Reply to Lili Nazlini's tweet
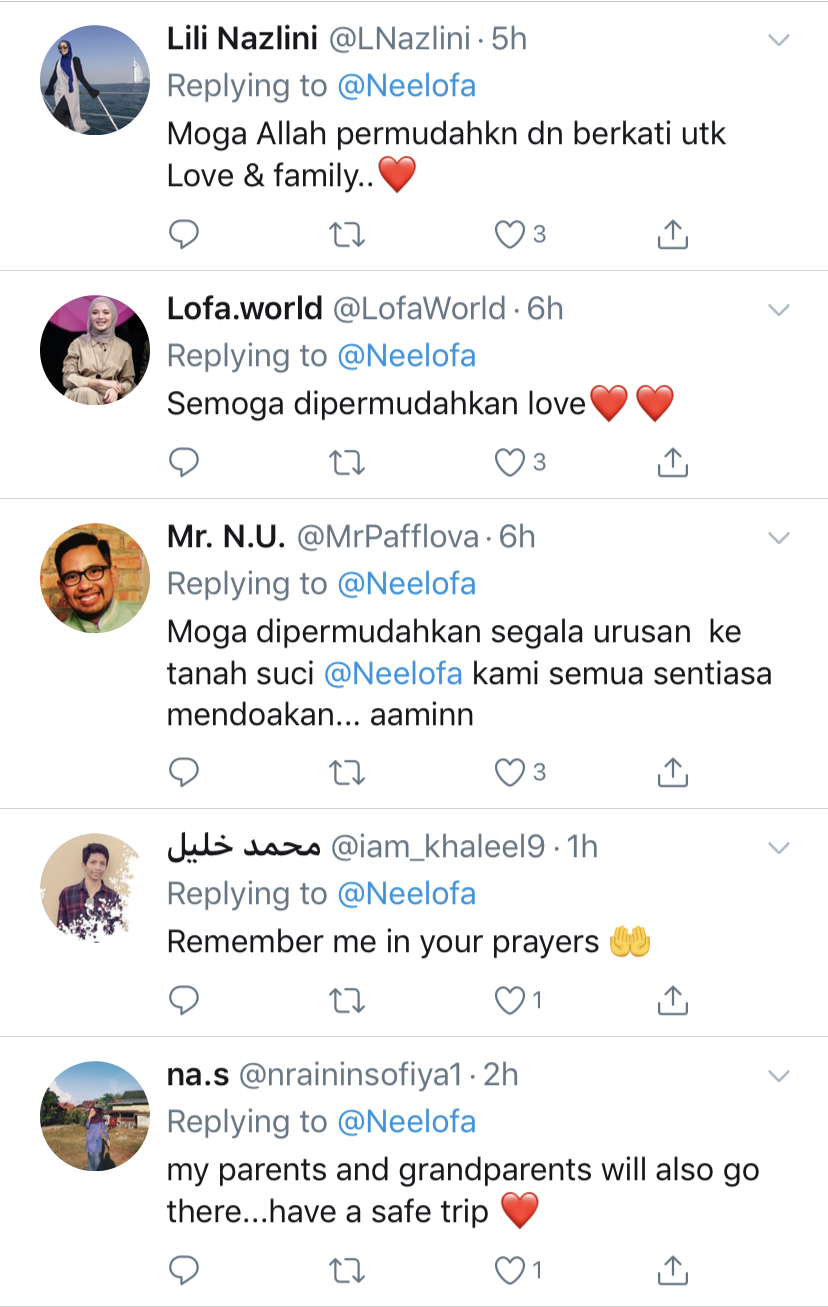 183,234
